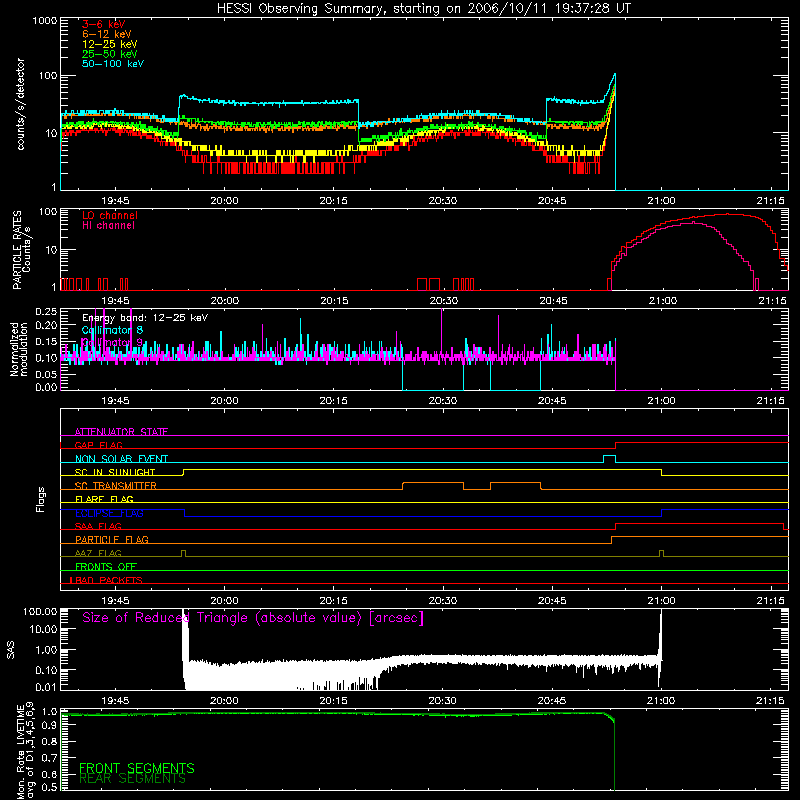Select the NON SOLAR EVENT flag label
Screen dimensions: 800x800
(x=121, y=459)
